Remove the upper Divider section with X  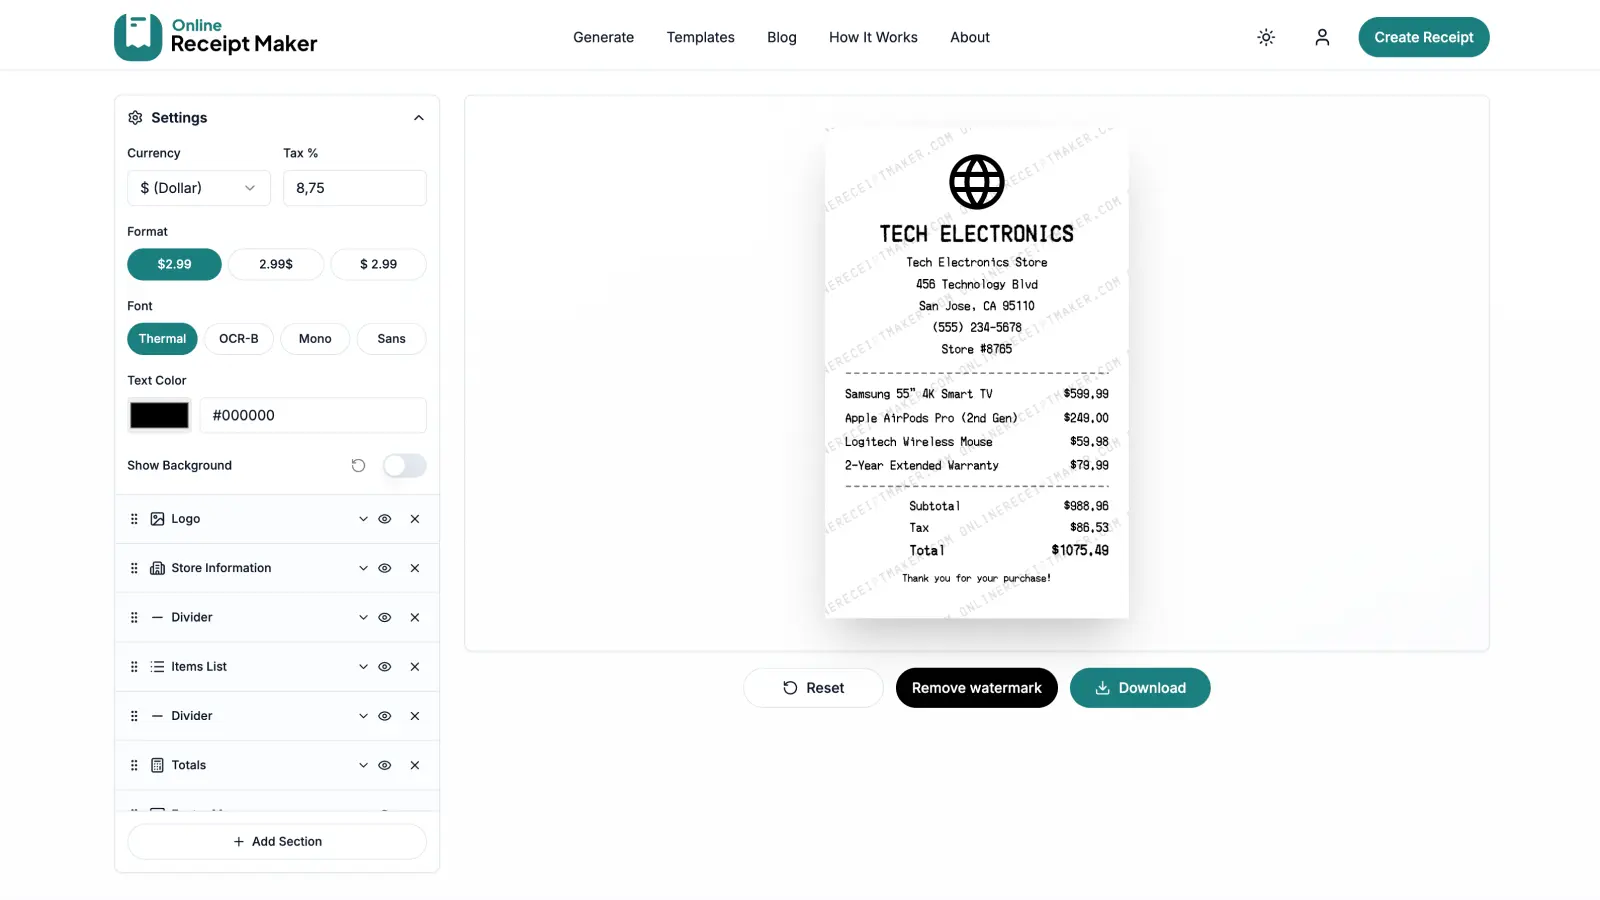pyautogui.click(x=415, y=618)
